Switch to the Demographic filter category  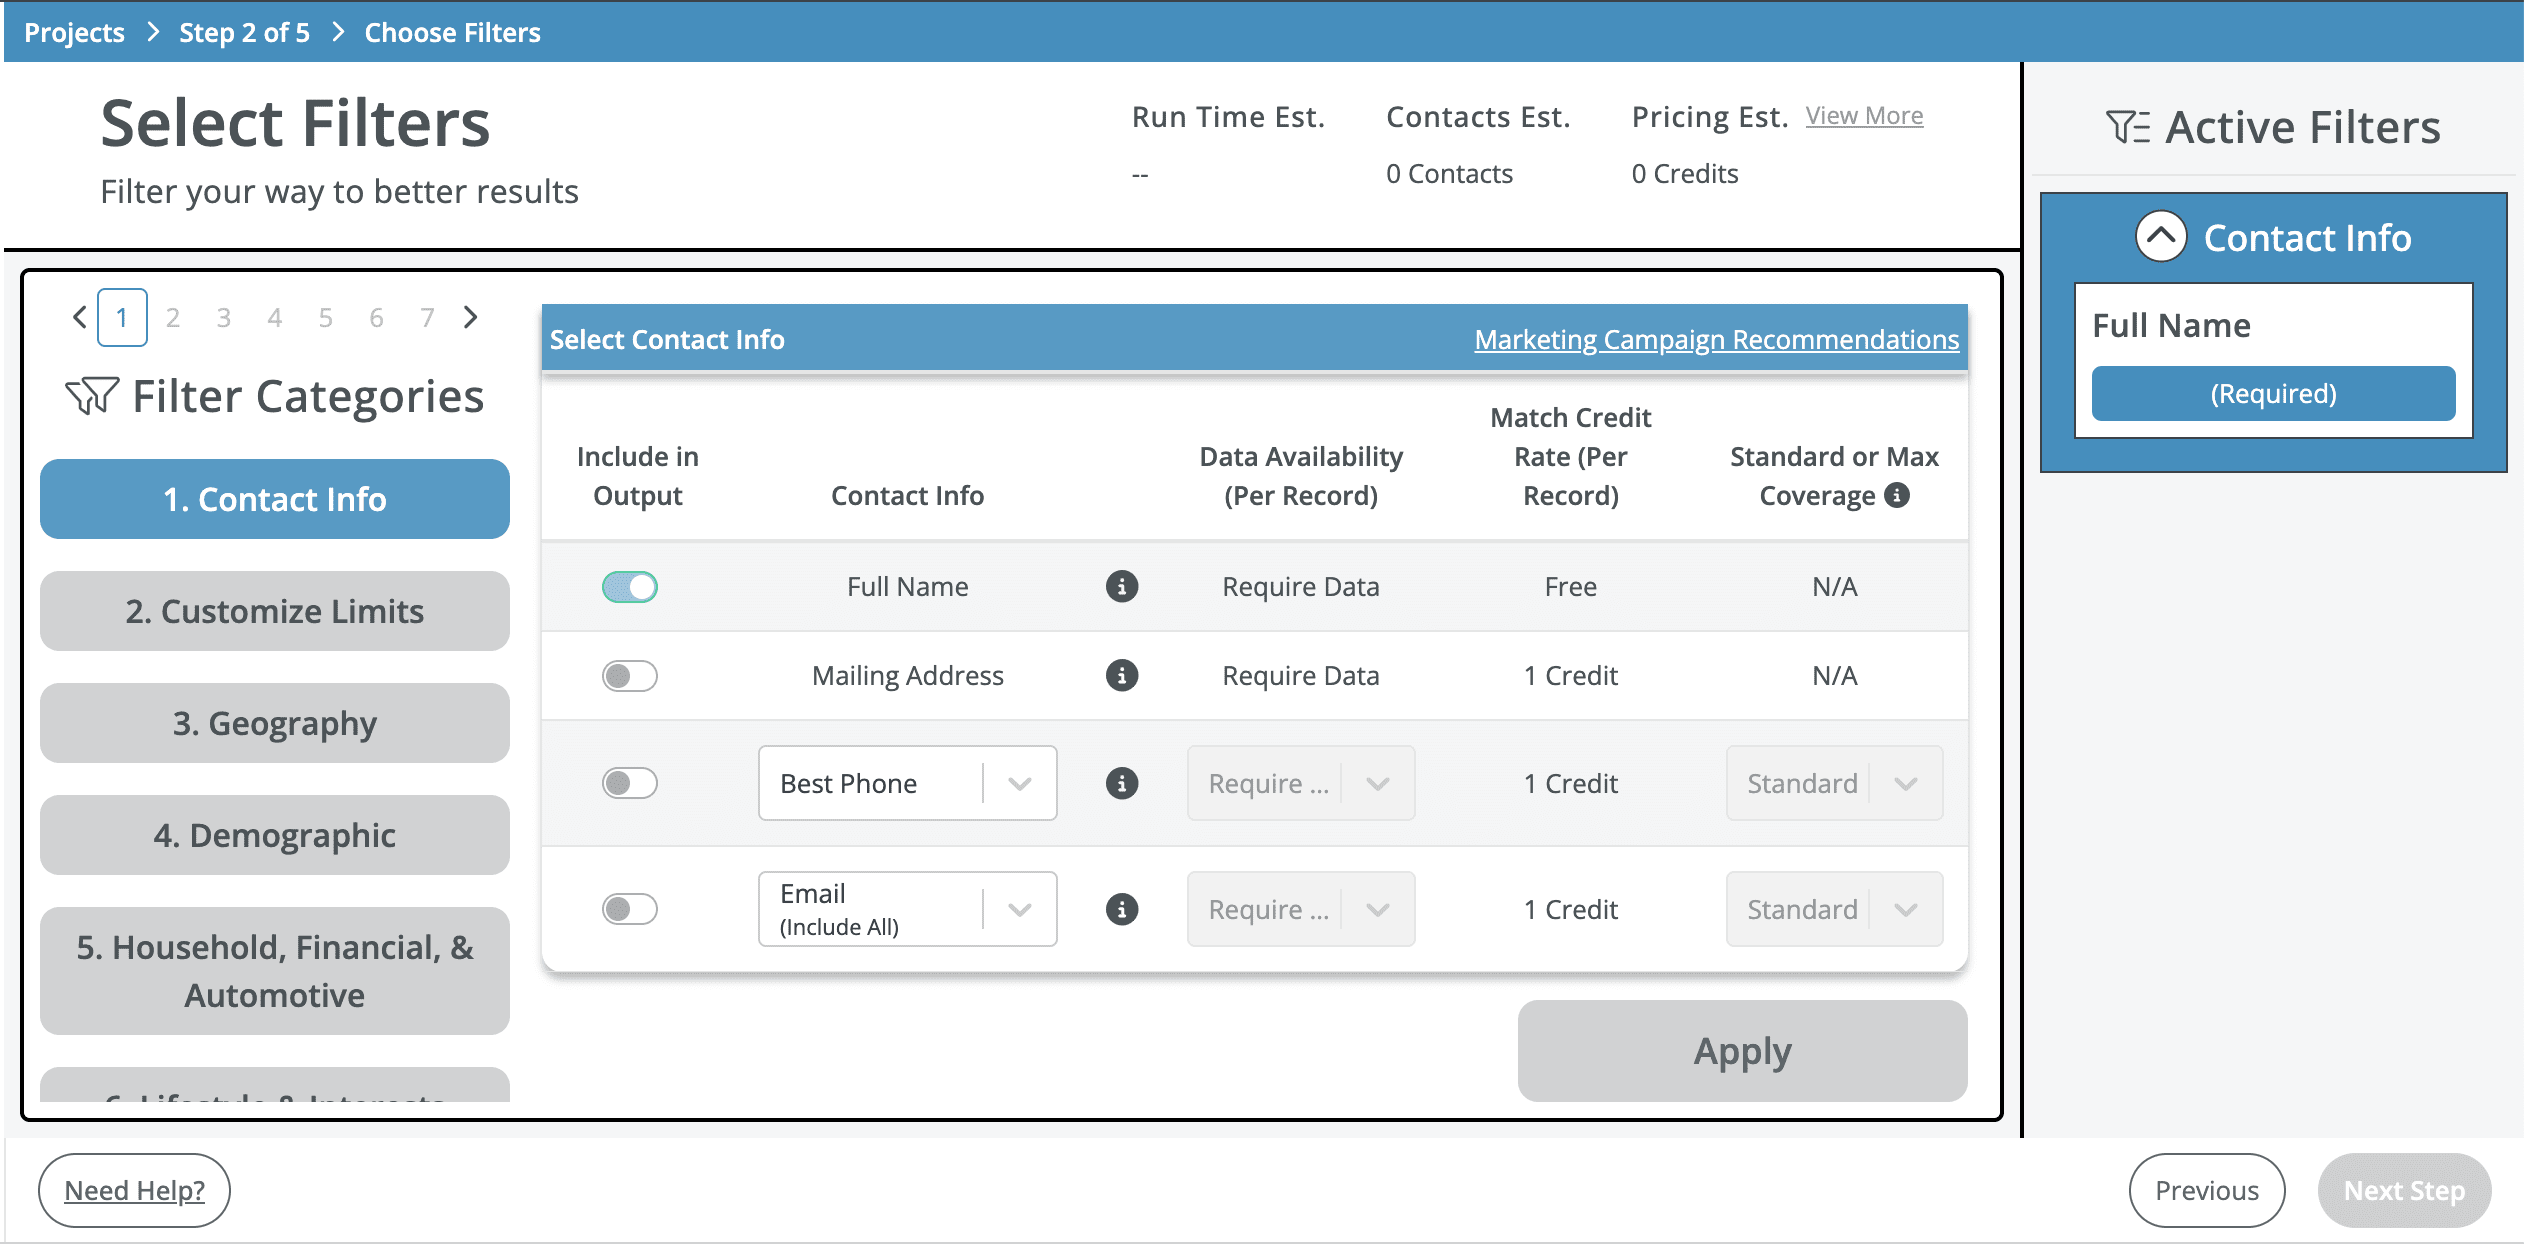pyautogui.click(x=274, y=834)
